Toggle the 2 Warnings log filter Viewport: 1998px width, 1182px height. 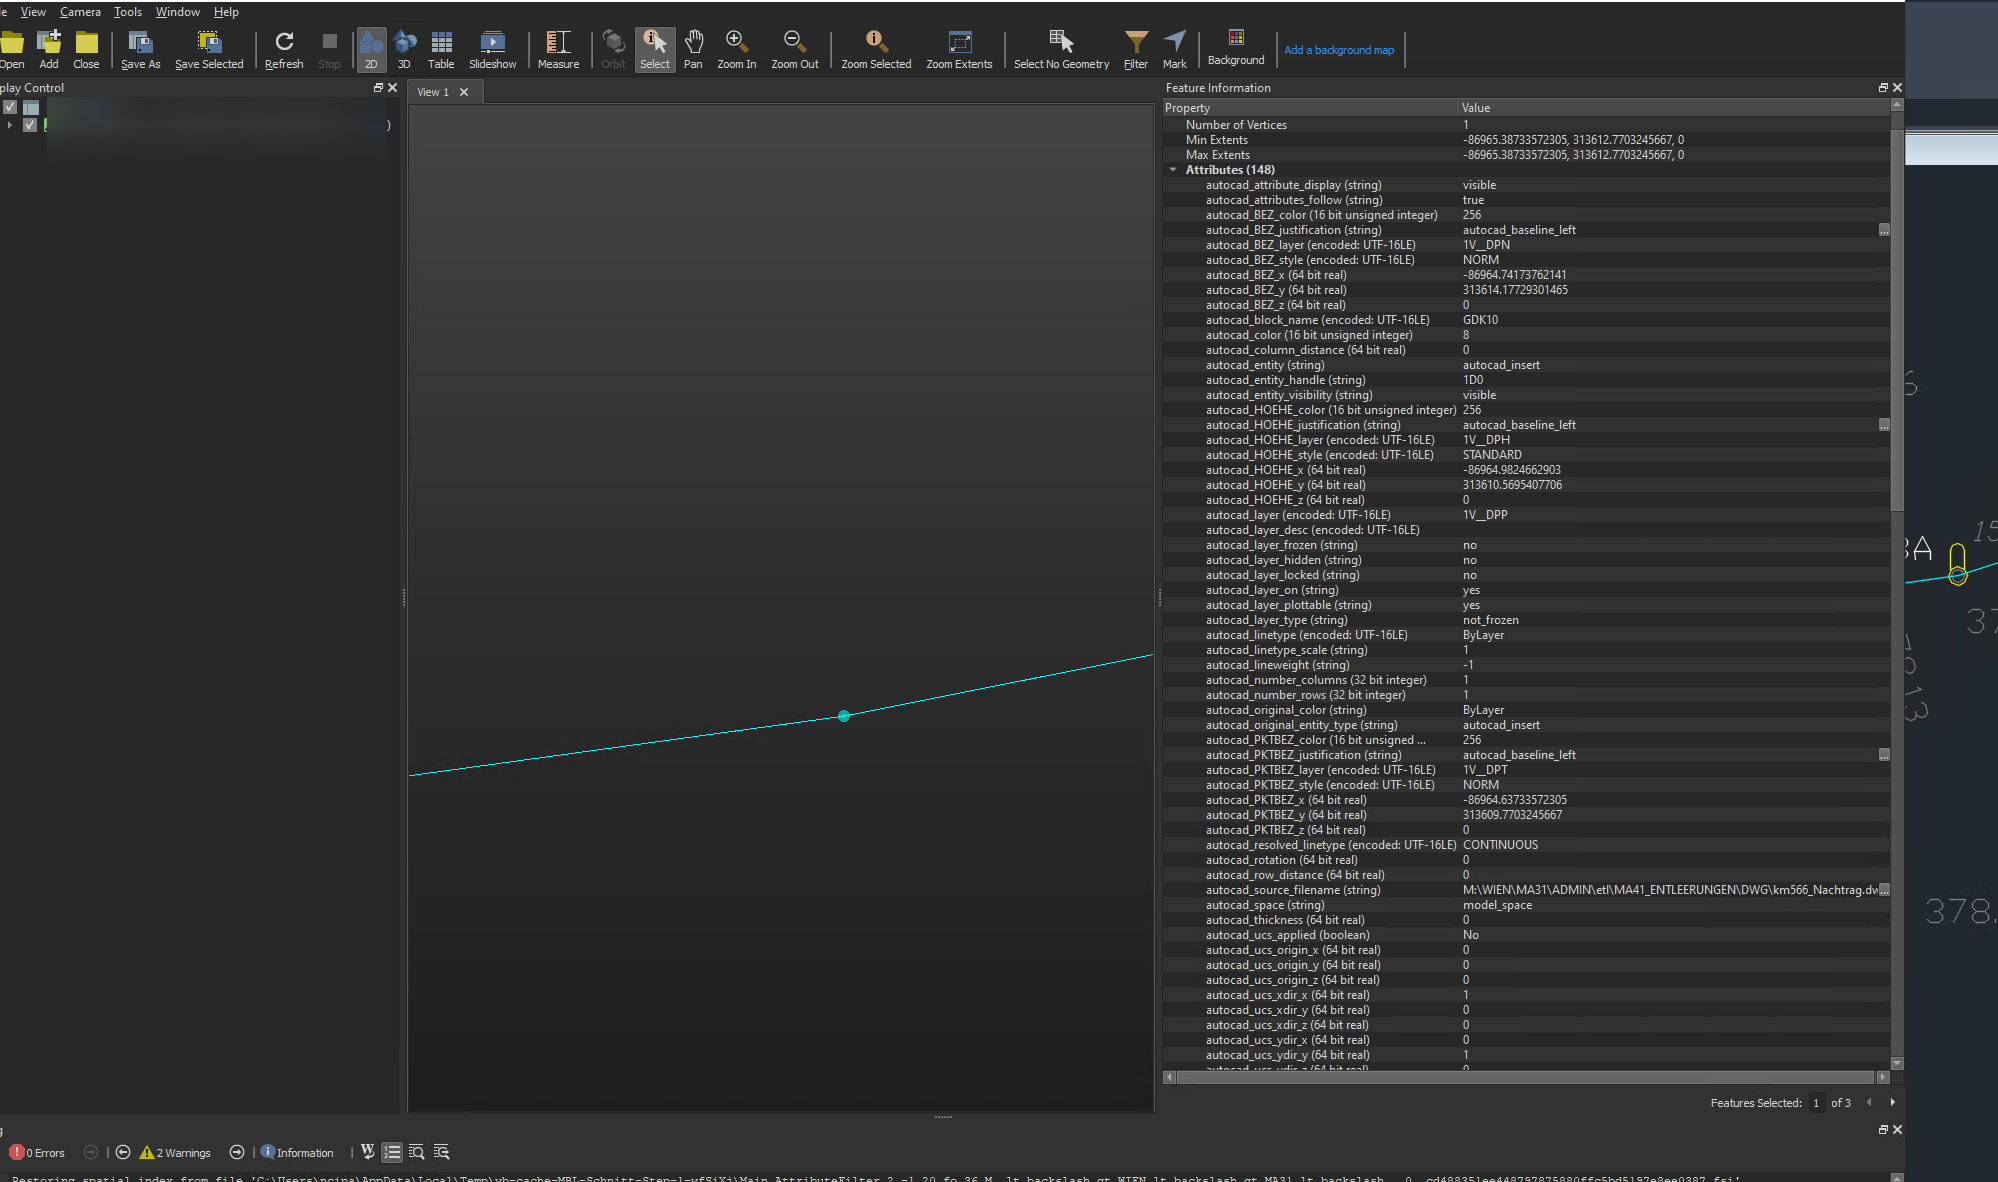(176, 1152)
